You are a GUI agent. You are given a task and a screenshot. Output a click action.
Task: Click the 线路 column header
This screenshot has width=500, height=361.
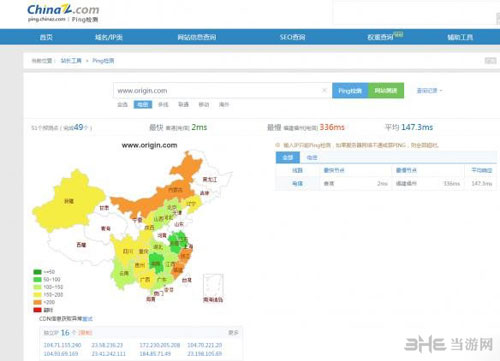[297, 170]
